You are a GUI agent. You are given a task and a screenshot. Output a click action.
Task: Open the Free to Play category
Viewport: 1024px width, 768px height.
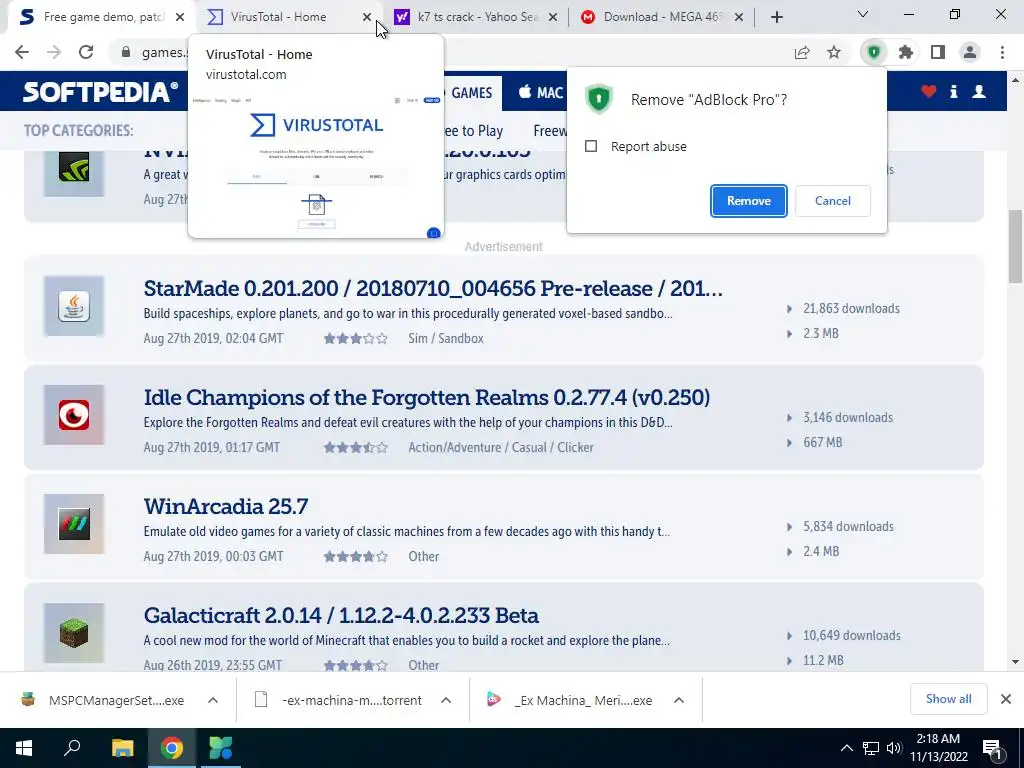(x=473, y=131)
